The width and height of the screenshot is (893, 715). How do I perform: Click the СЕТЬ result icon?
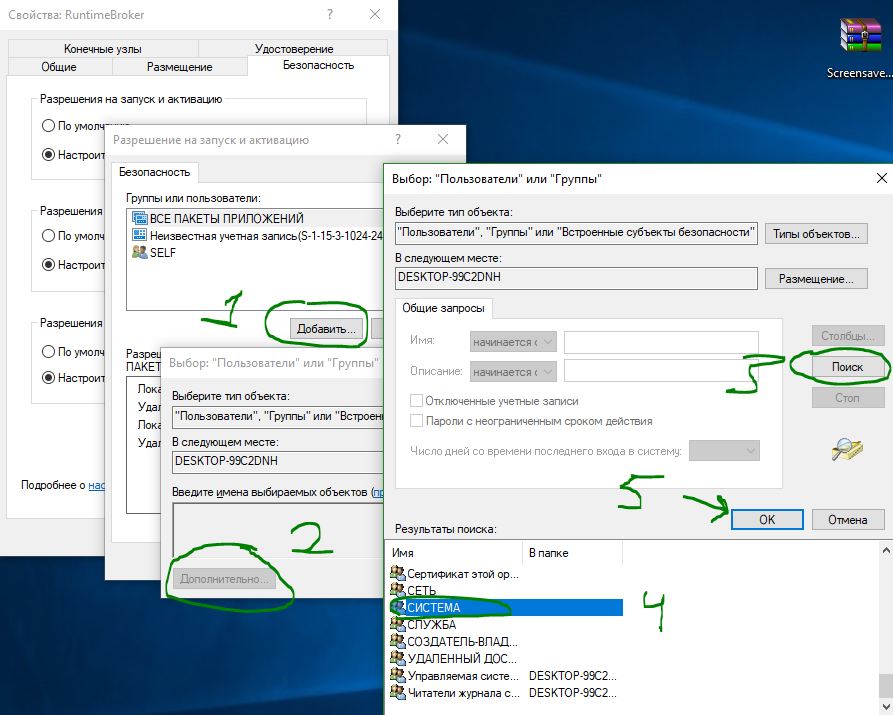[397, 590]
